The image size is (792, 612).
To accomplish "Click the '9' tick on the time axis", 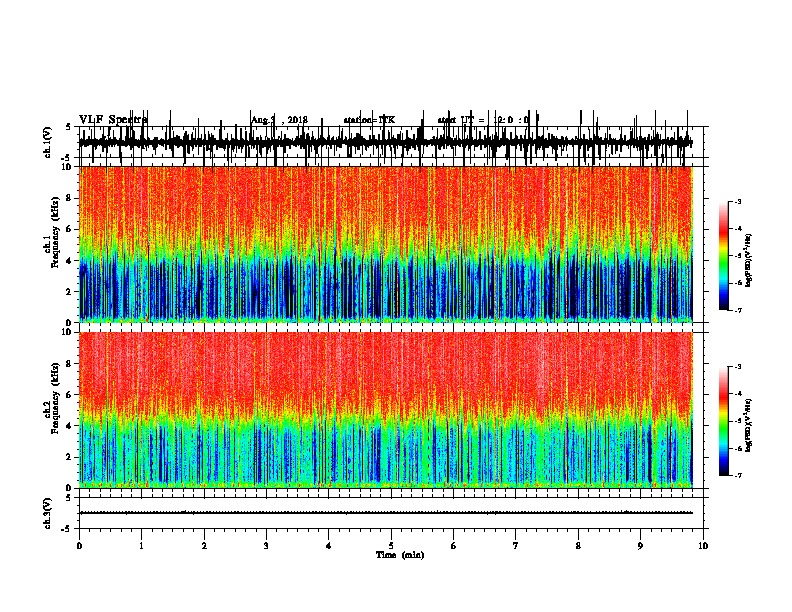I will [640, 546].
